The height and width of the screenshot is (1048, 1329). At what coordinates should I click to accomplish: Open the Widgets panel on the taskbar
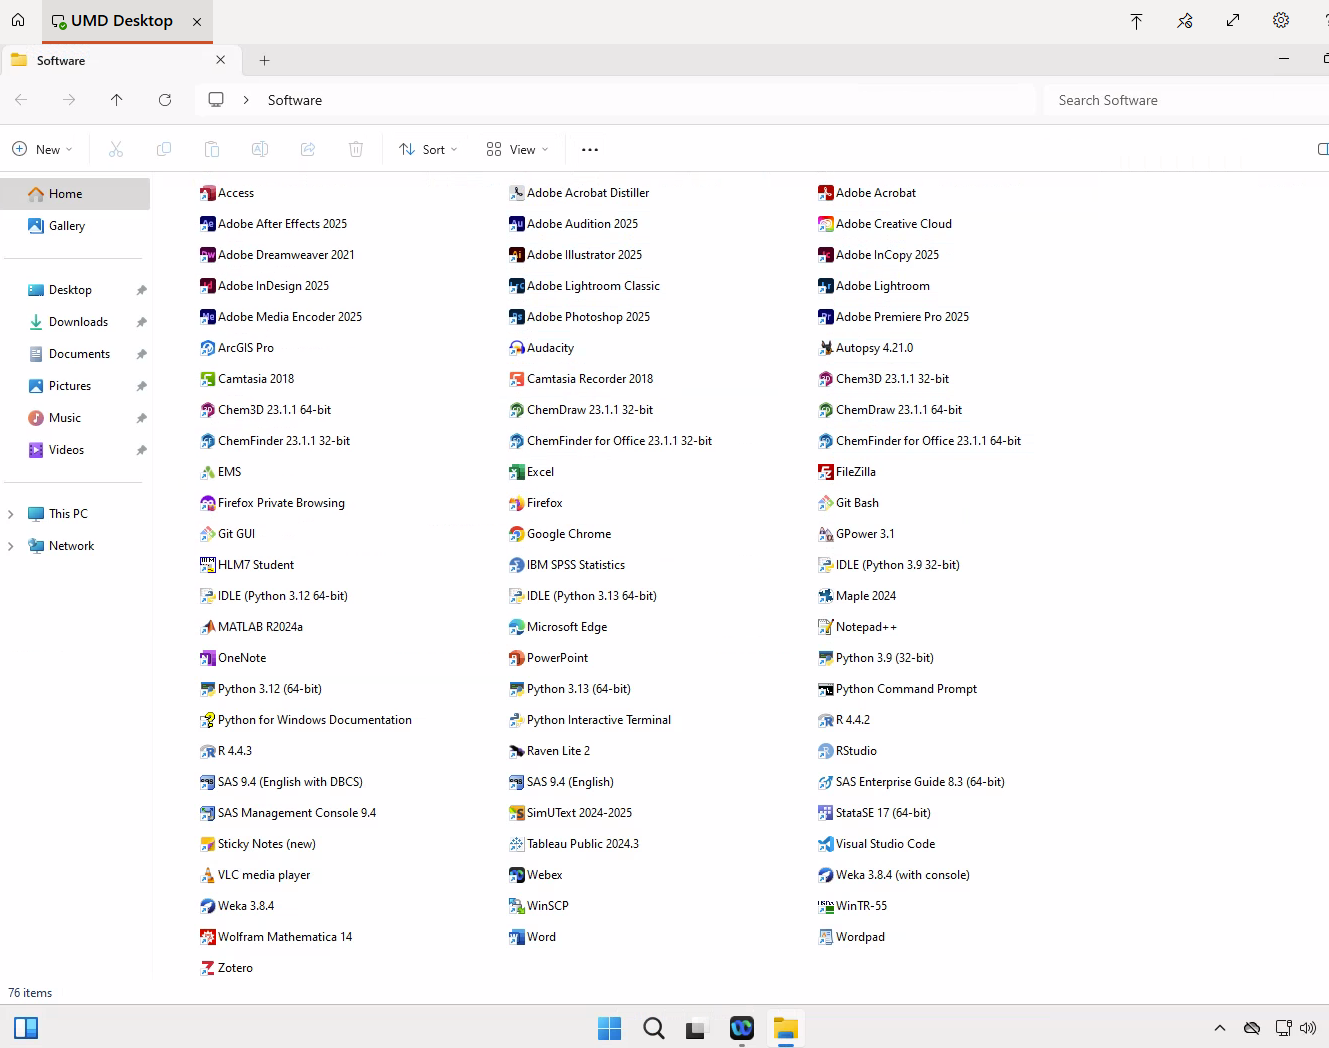[26, 1028]
